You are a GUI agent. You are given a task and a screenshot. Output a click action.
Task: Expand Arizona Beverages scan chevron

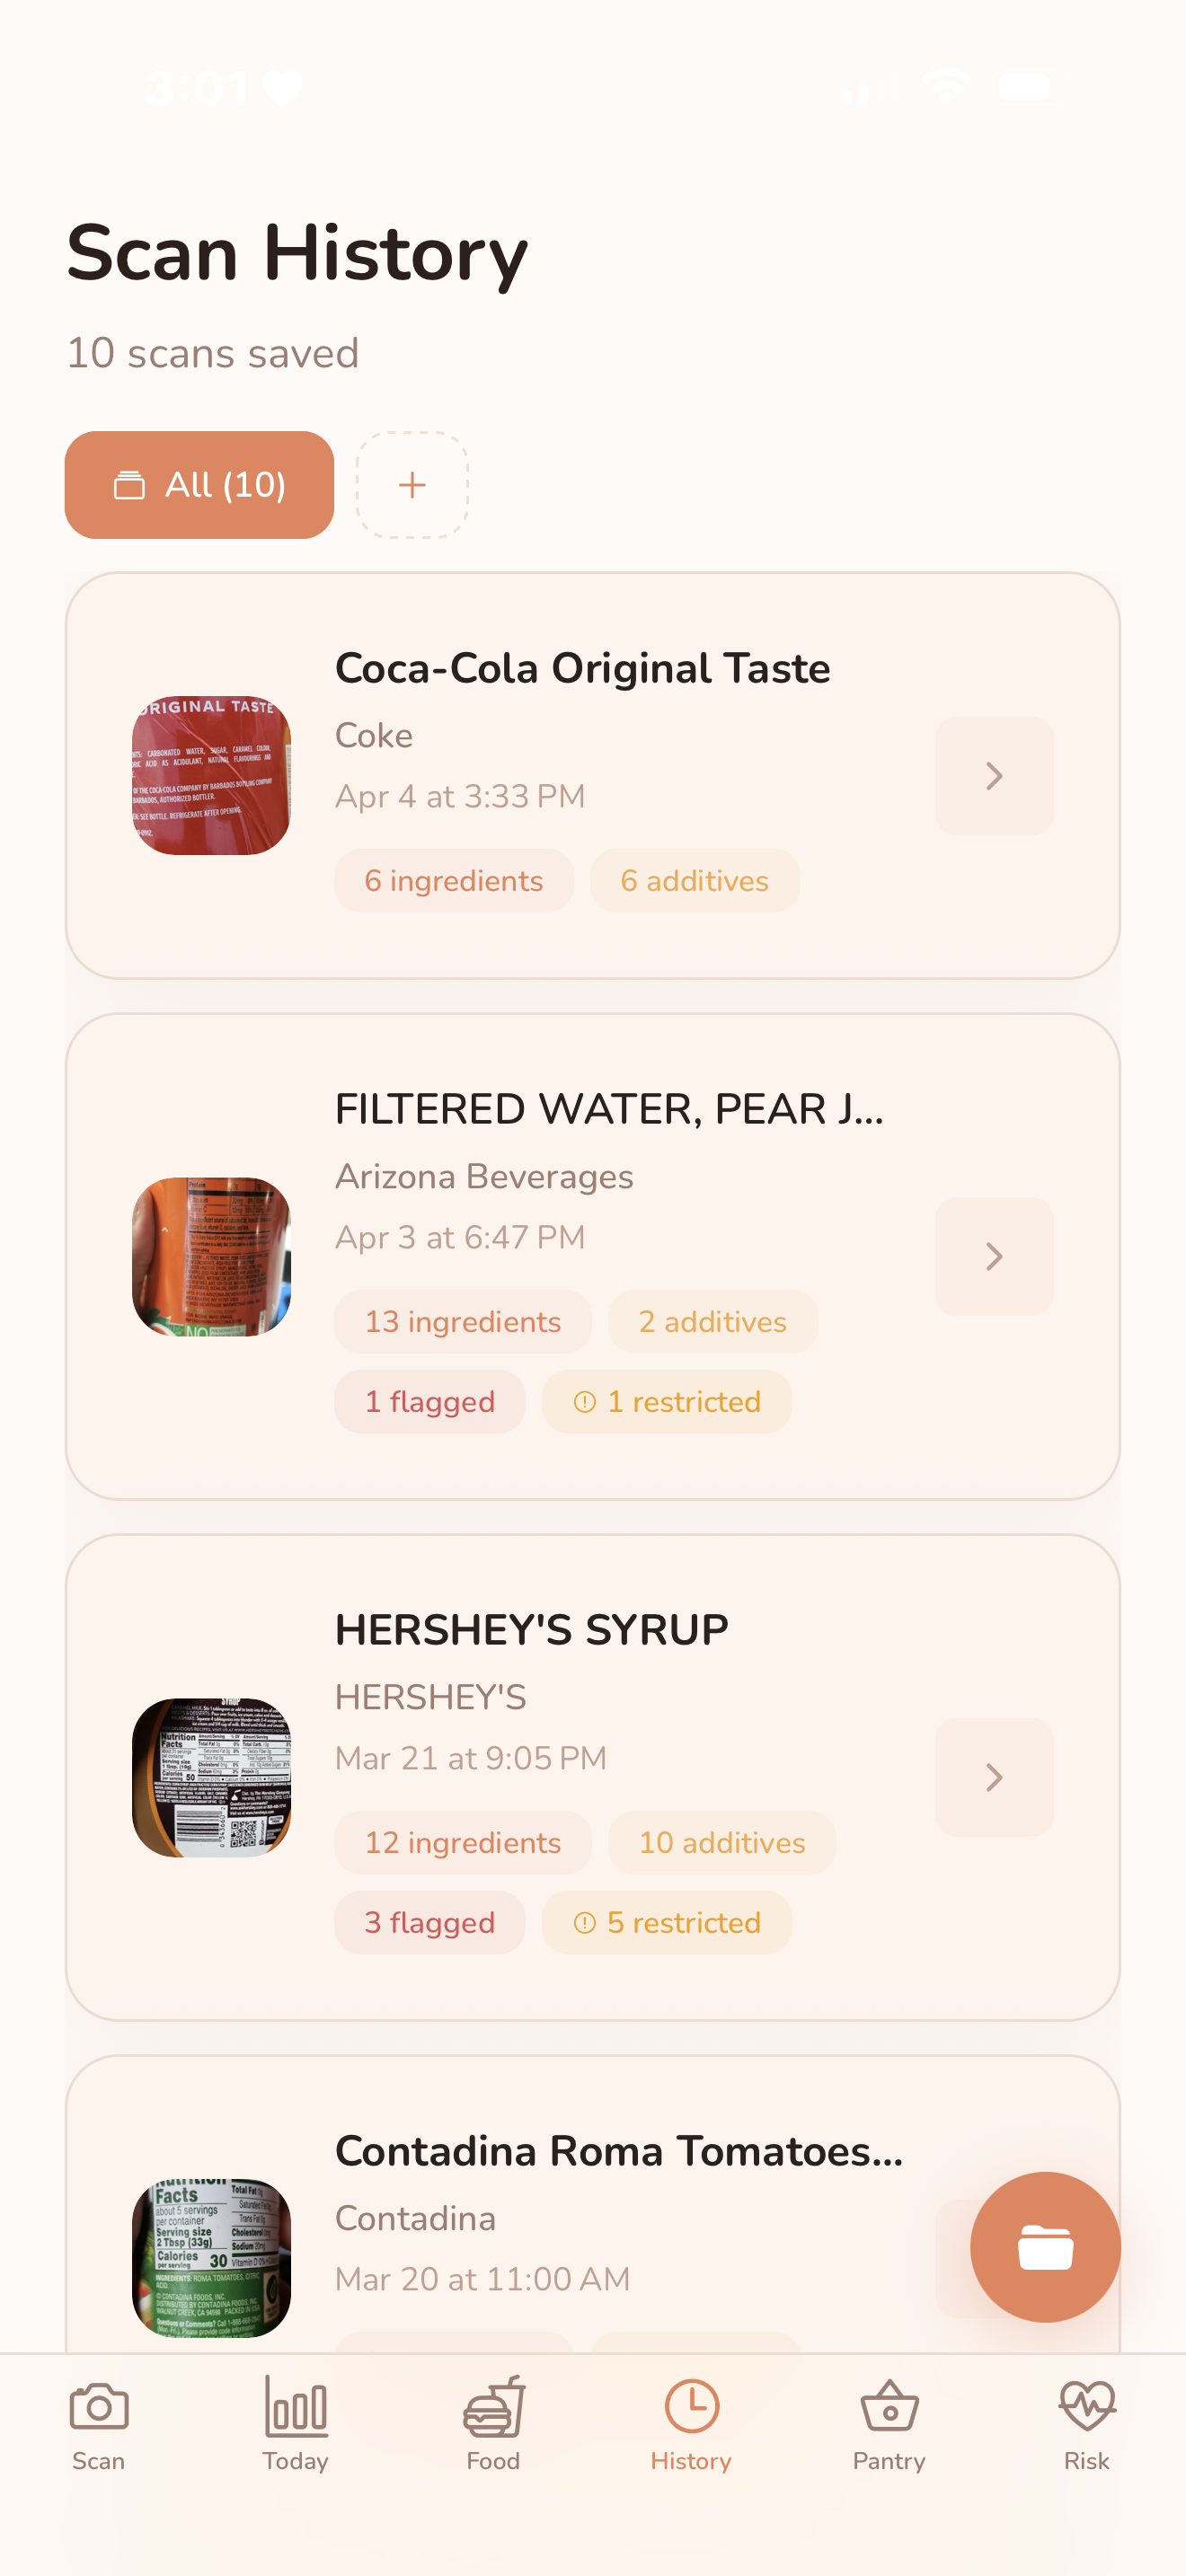pos(993,1256)
